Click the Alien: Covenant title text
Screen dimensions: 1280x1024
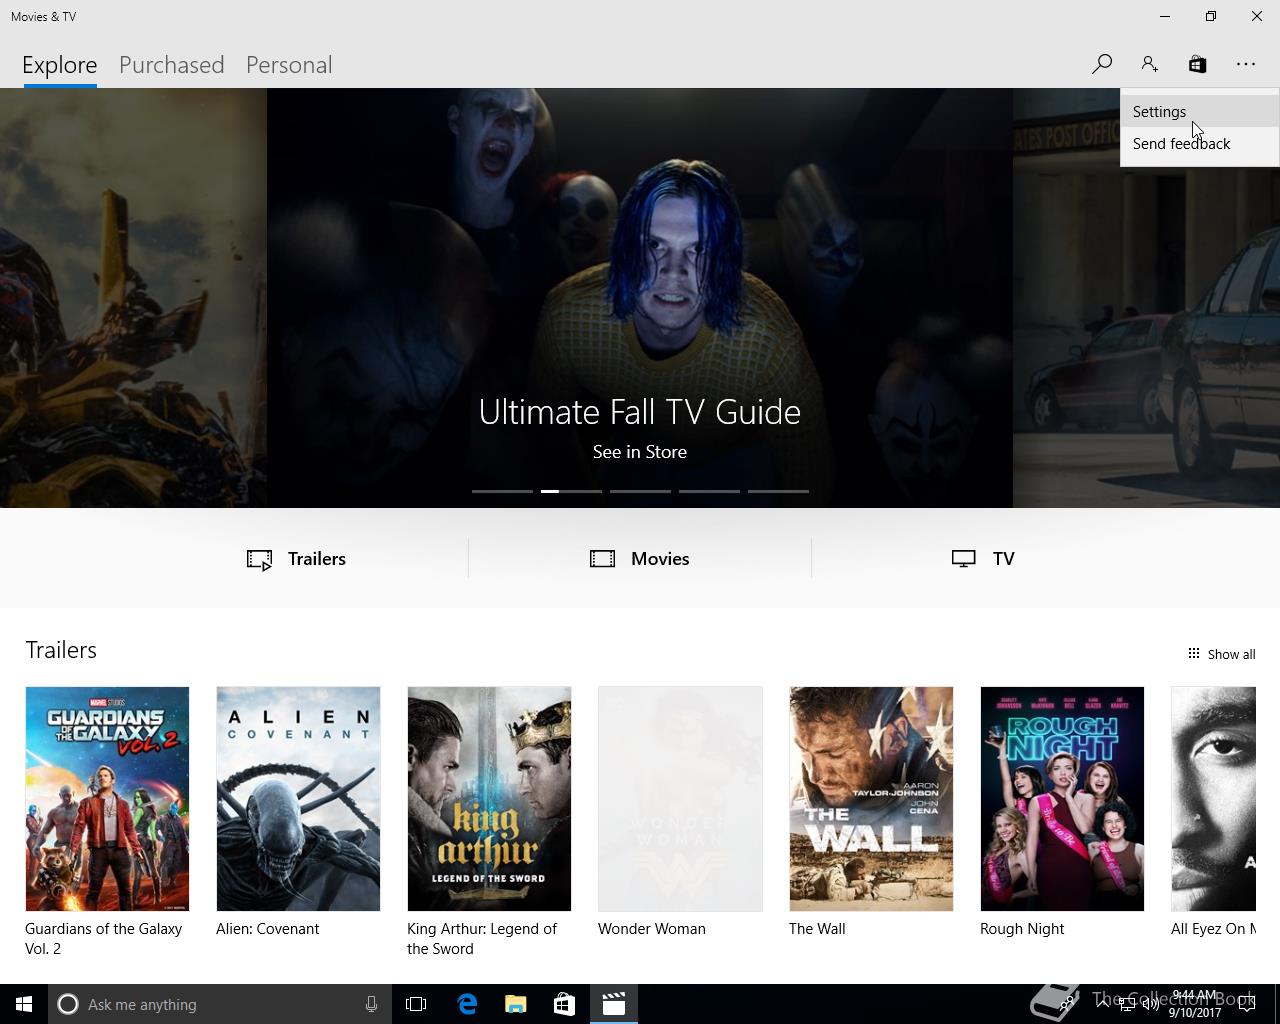(x=268, y=929)
